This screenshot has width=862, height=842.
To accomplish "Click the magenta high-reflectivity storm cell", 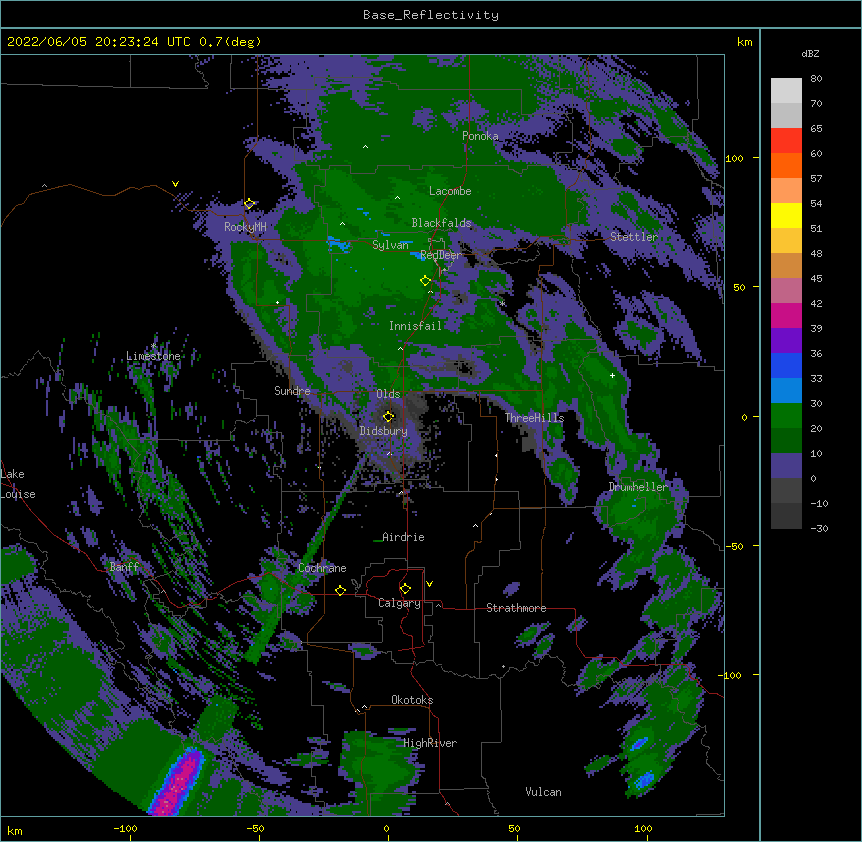I will 178,782.
